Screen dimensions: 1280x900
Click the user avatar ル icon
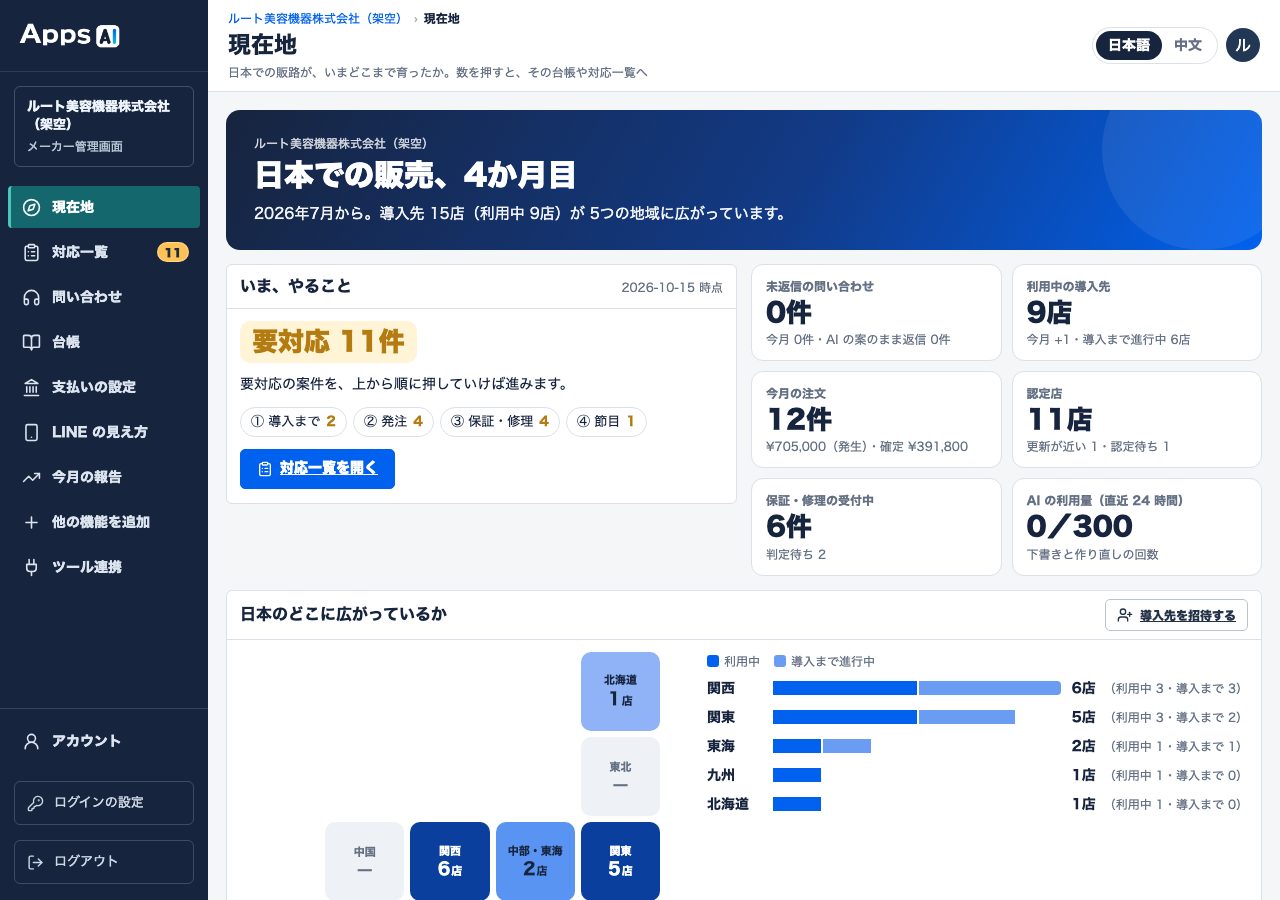tap(1243, 45)
